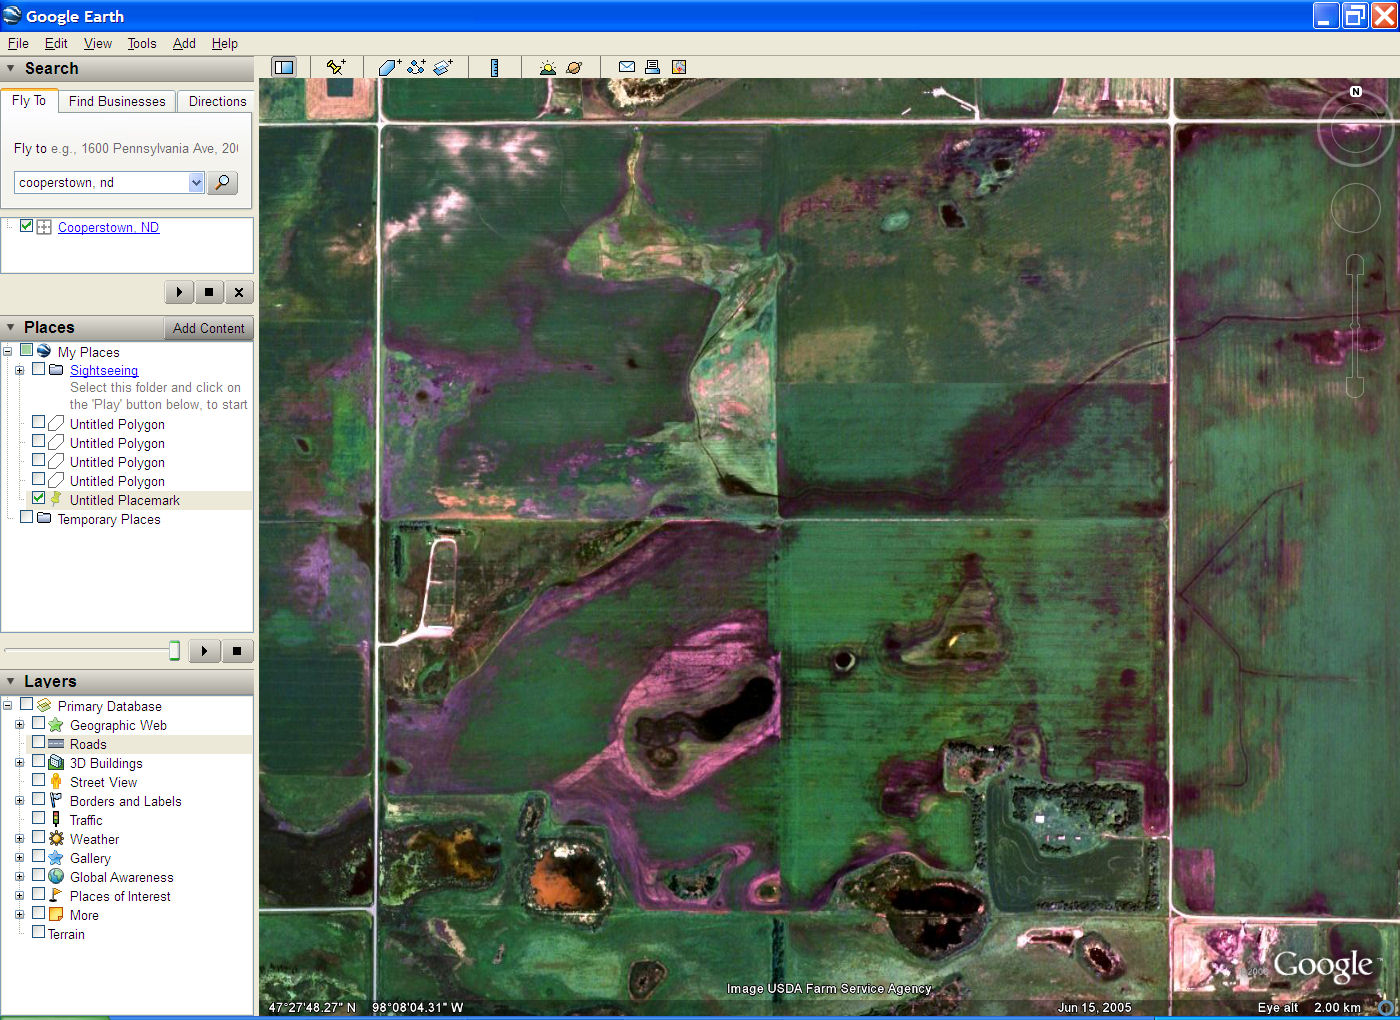
Task: Add a polygon using toolbar icon
Action: coord(390,67)
